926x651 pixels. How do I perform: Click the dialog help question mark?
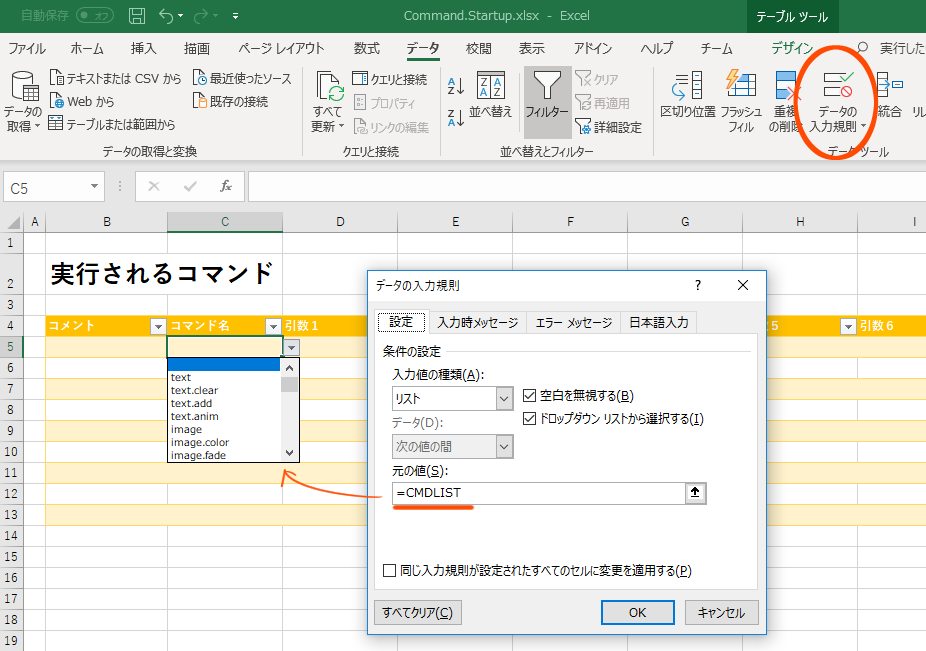pyautogui.click(x=697, y=285)
